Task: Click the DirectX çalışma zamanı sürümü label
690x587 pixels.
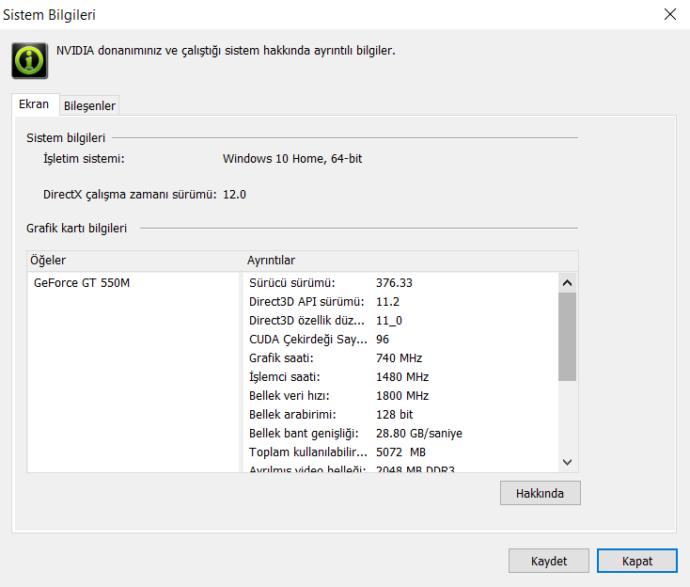Action: coord(129,194)
